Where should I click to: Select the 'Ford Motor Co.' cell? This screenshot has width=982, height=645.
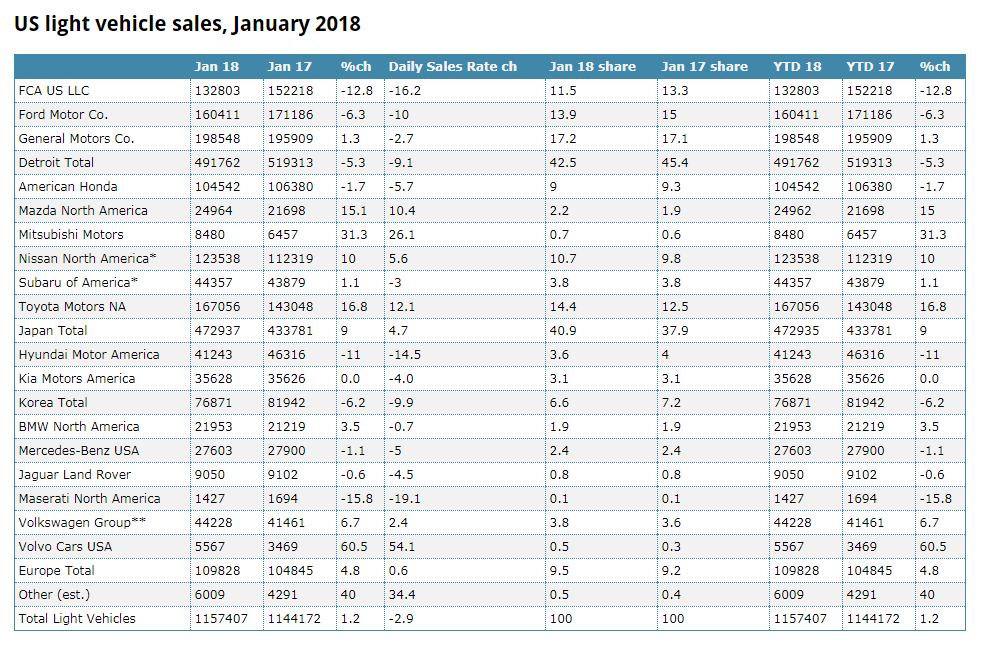[63, 114]
